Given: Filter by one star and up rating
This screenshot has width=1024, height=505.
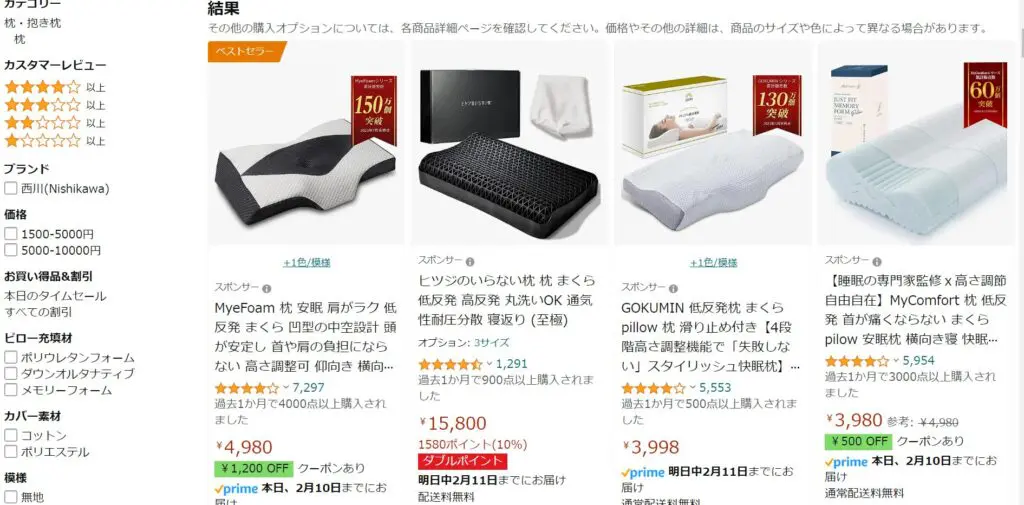Looking at the screenshot, I should [54, 140].
